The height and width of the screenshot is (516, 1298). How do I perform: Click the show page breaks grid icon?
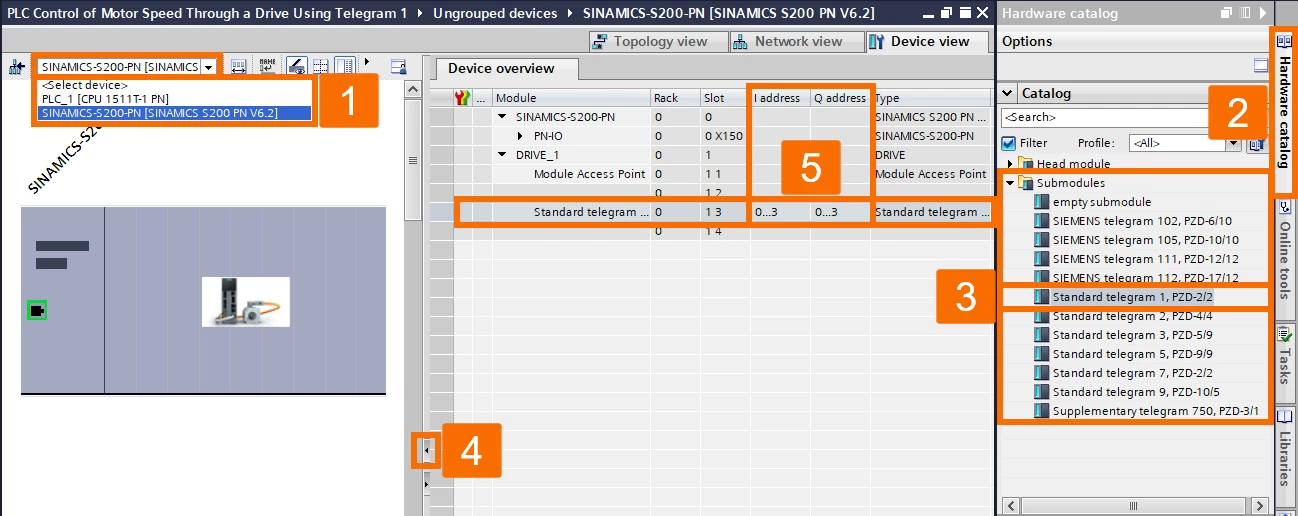[320, 67]
